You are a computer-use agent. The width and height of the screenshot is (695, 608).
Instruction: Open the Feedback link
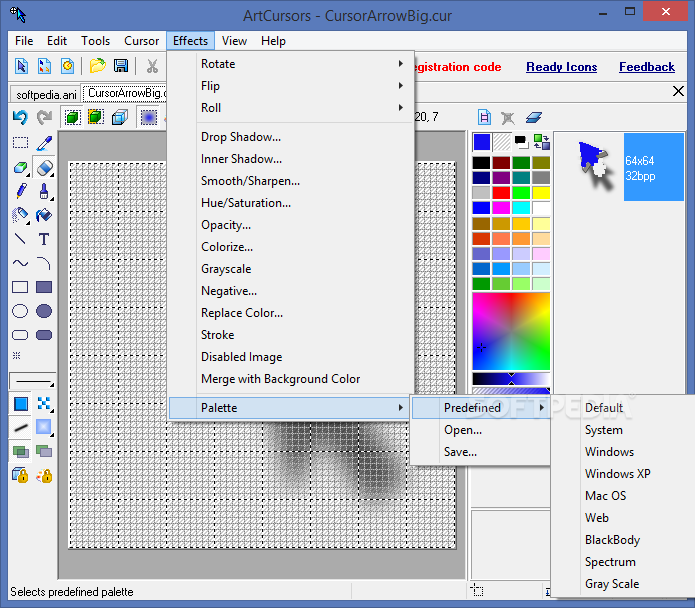tap(647, 67)
